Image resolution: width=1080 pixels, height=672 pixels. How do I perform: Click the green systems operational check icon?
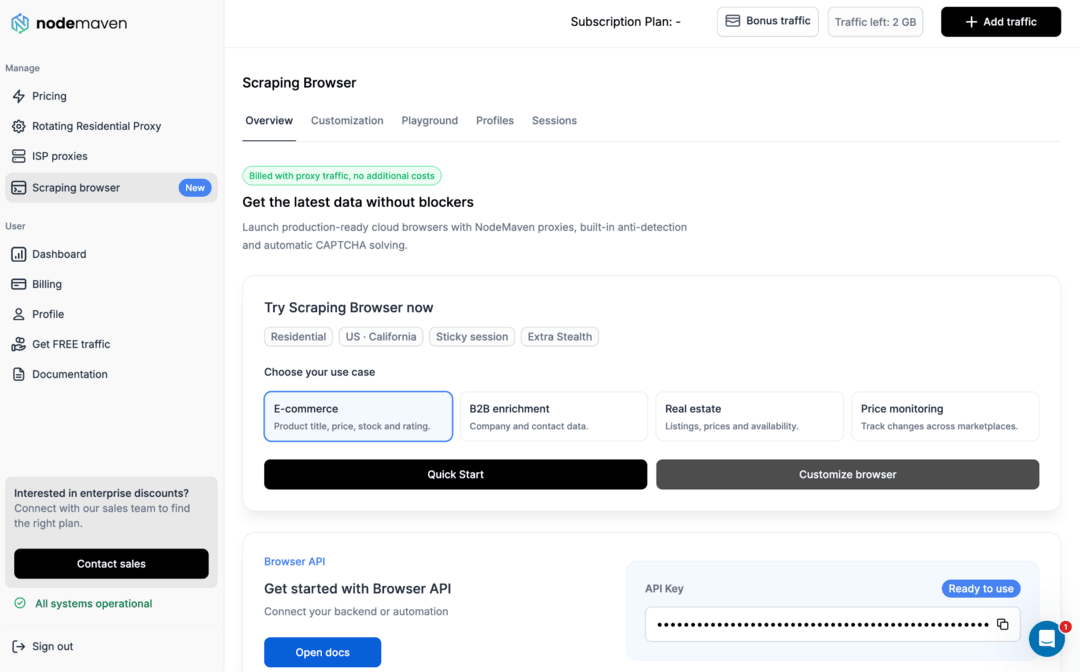[x=20, y=603]
